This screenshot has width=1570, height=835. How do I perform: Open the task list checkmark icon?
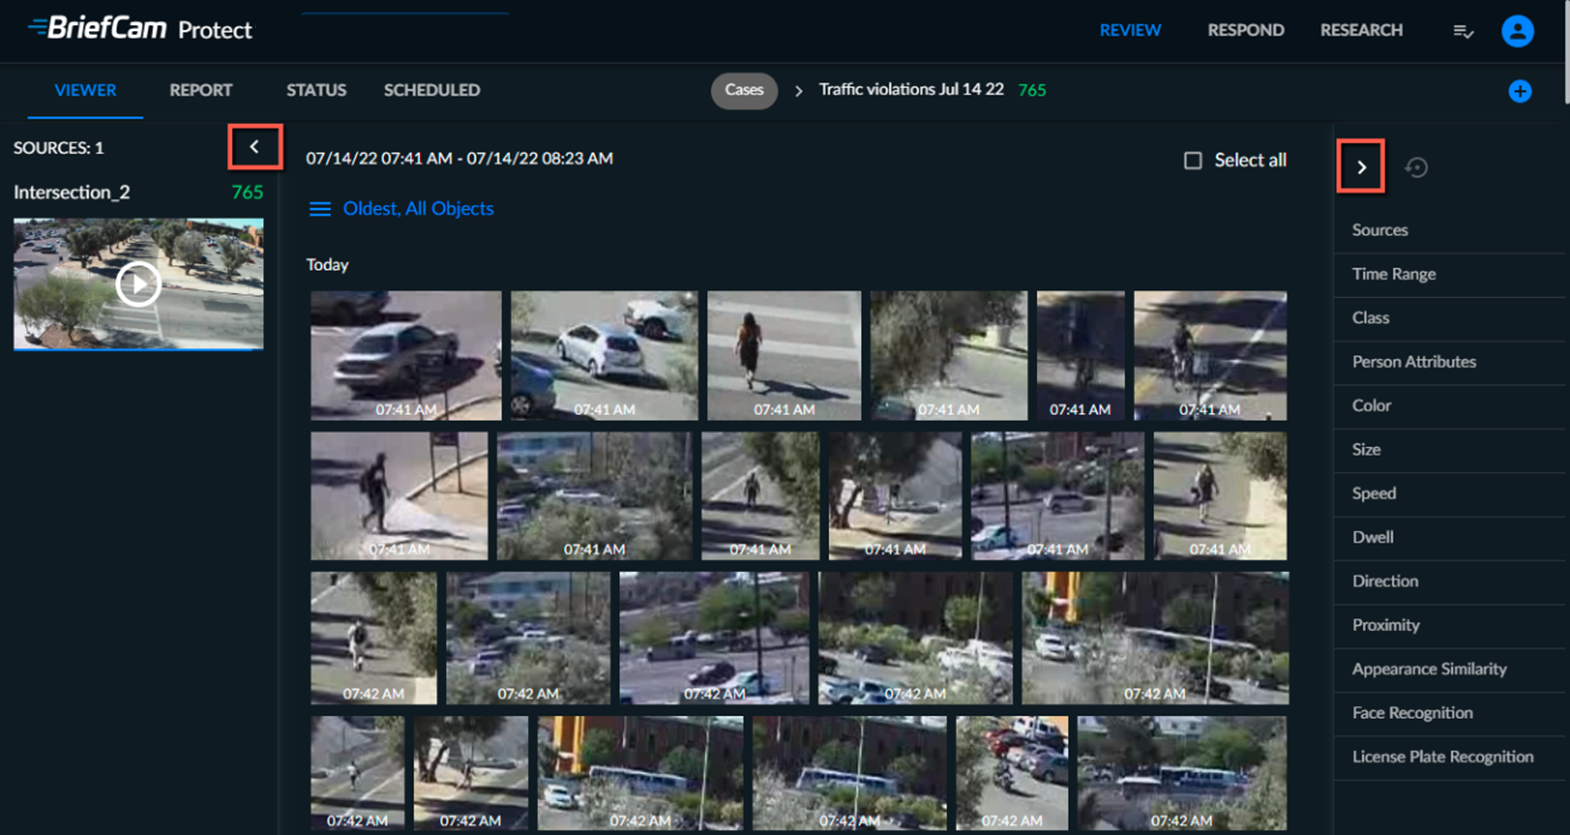1463,32
